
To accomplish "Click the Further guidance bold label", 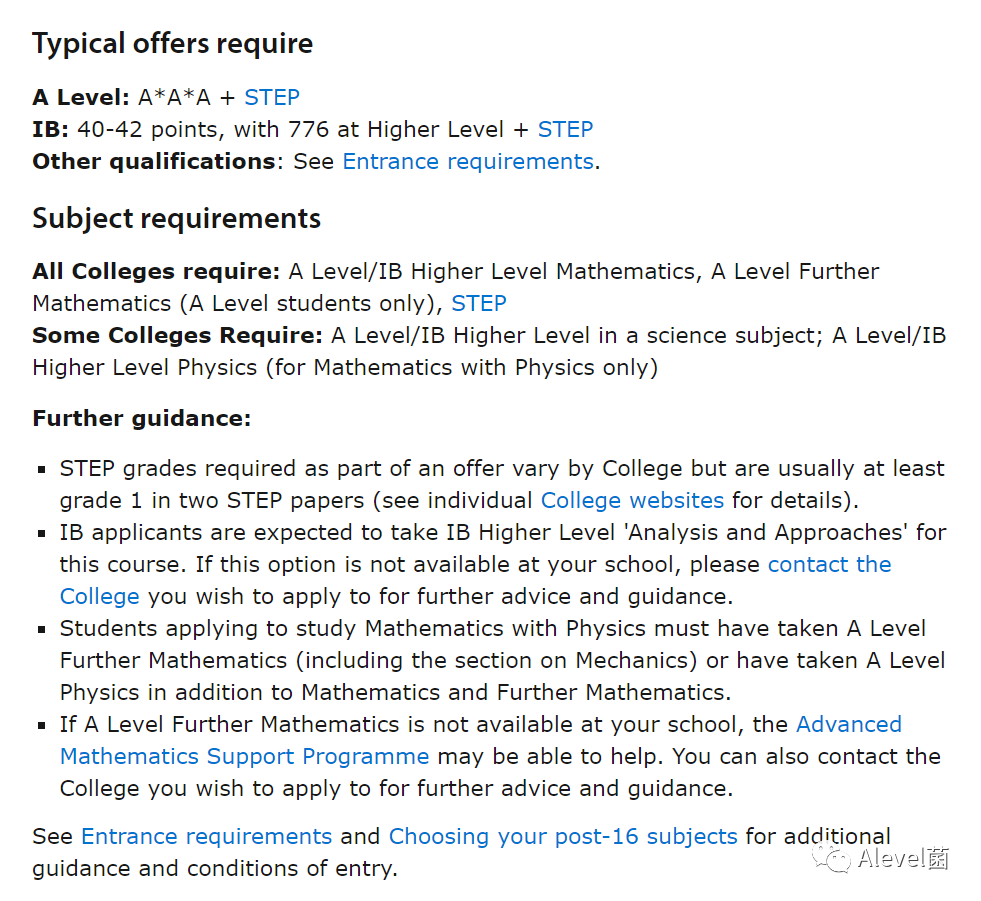I will tap(141, 419).
